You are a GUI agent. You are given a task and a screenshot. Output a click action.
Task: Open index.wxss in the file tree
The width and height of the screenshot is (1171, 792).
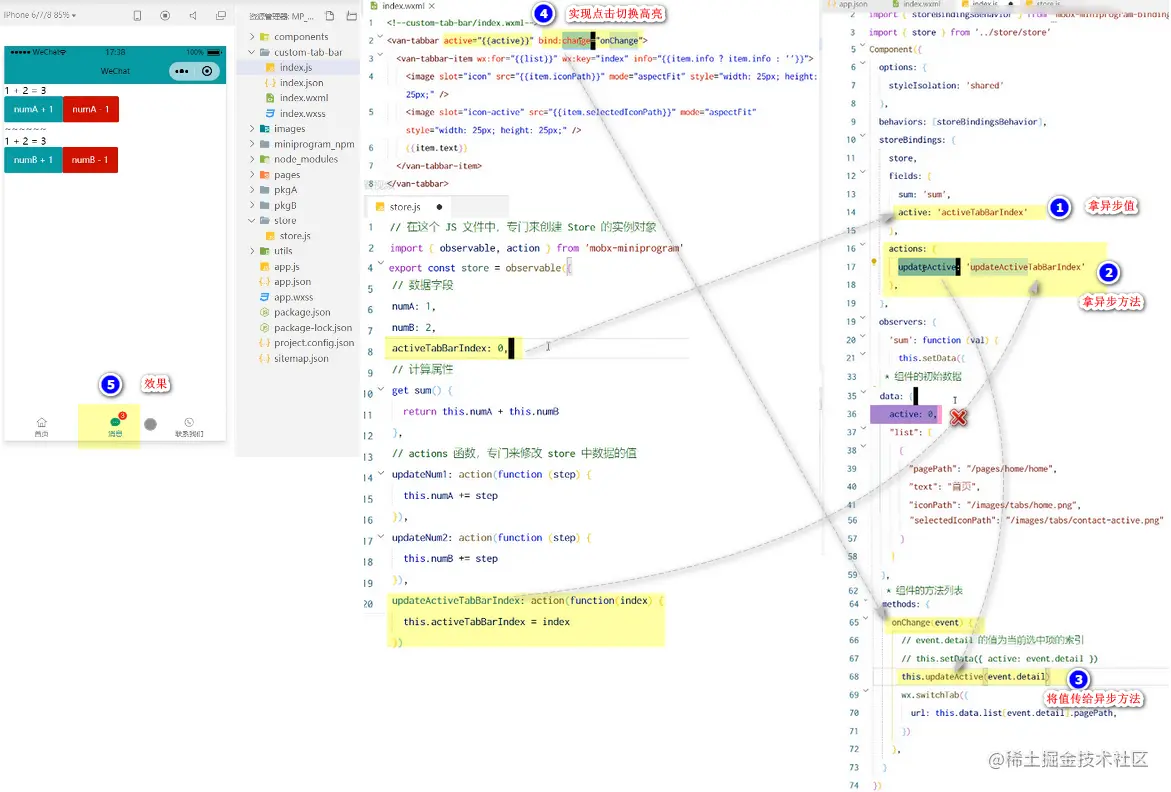click(302, 113)
